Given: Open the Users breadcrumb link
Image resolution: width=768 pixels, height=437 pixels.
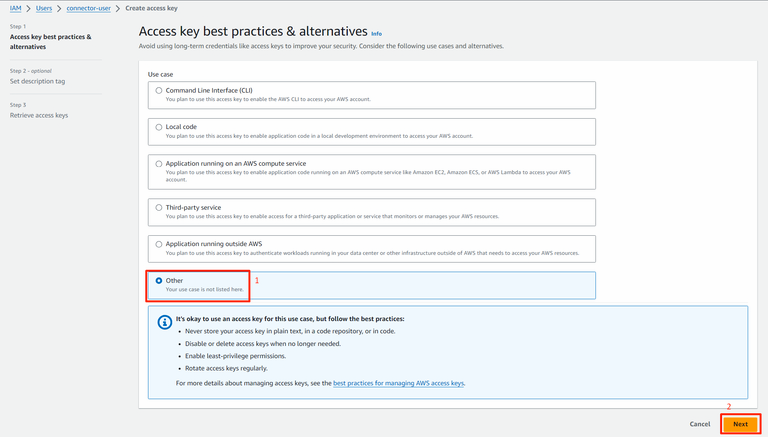Looking at the screenshot, I should 43,7.
